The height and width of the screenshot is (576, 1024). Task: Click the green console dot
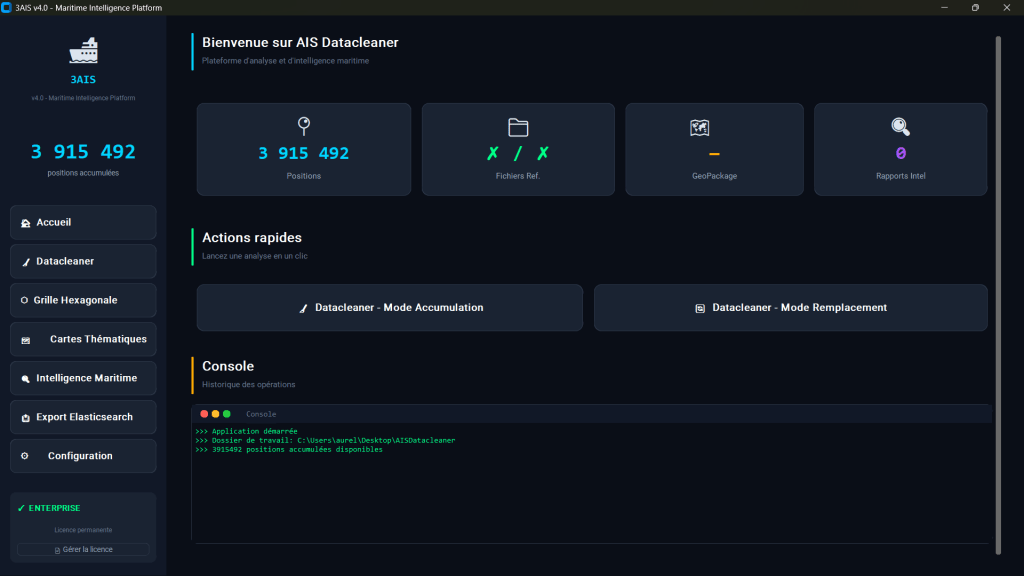tap(226, 414)
